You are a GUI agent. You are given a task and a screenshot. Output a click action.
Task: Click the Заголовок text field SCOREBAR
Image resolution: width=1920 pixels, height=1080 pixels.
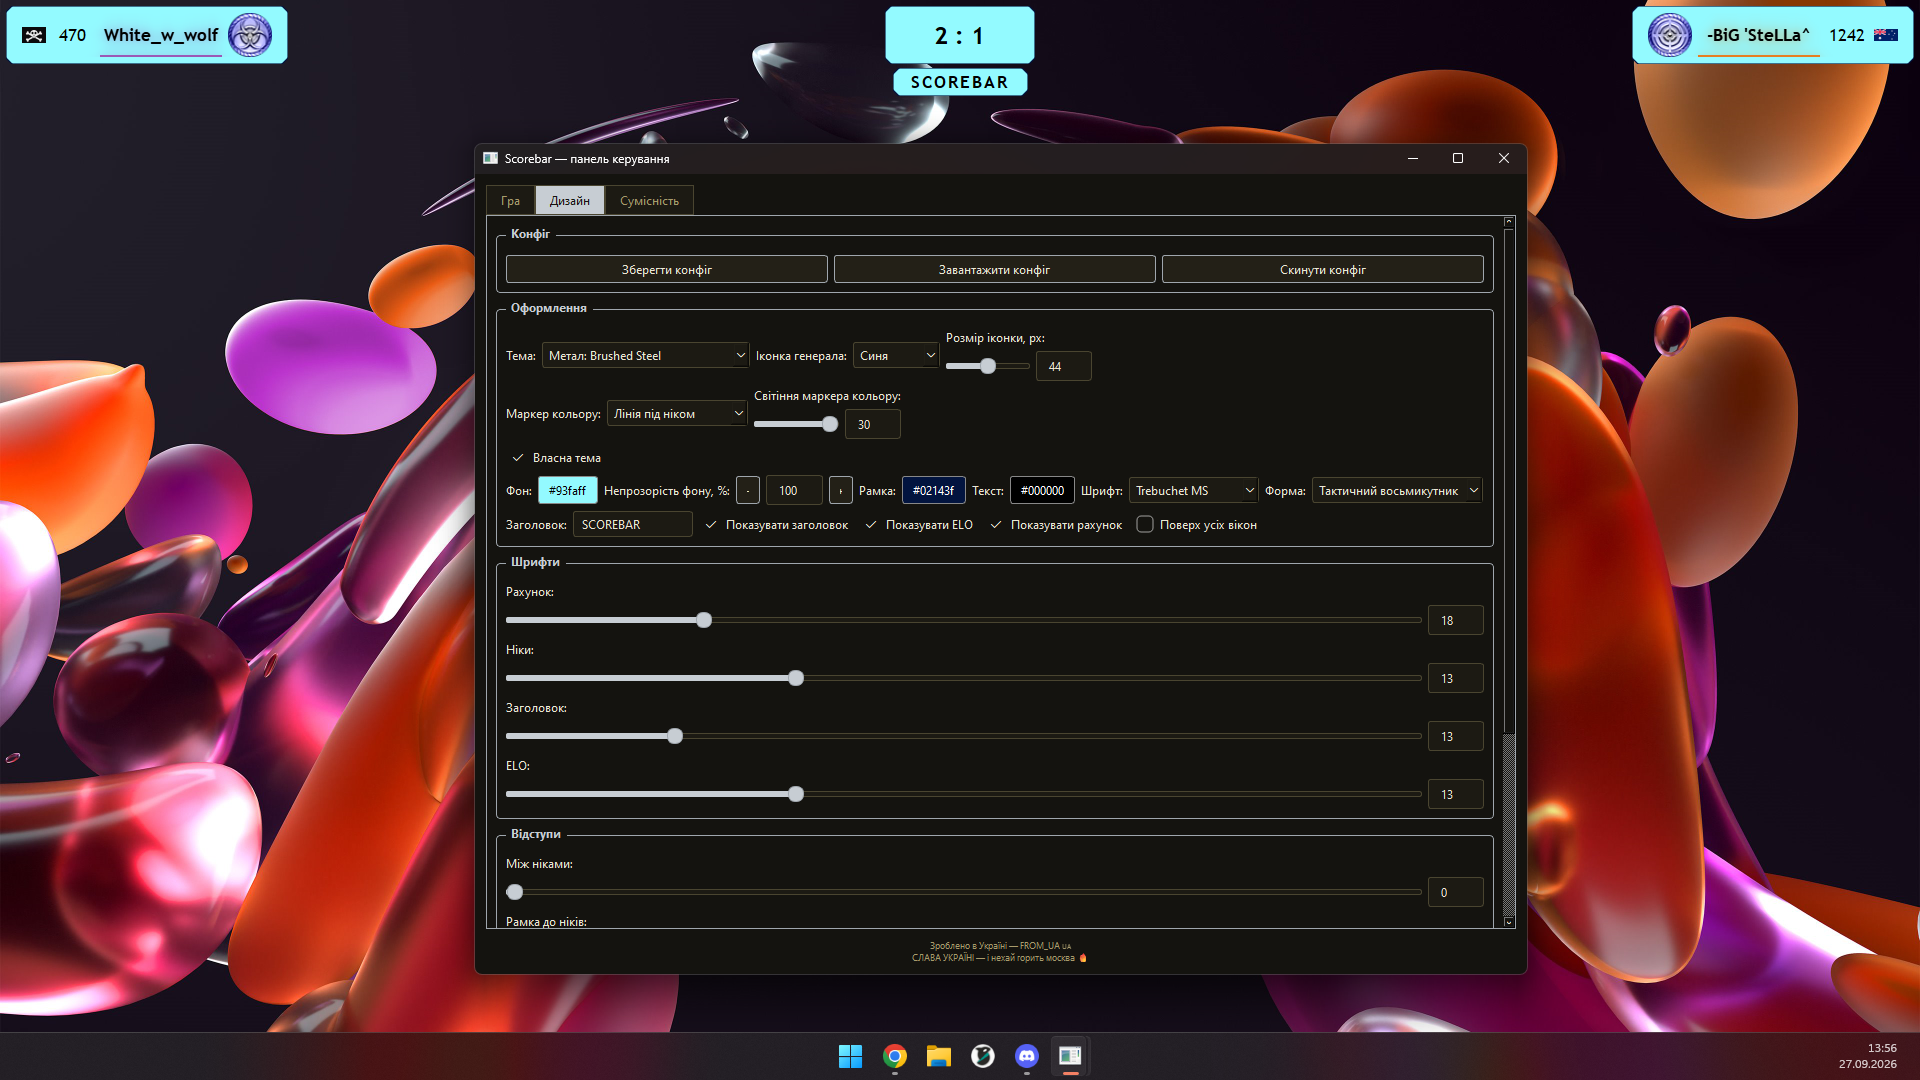click(632, 525)
